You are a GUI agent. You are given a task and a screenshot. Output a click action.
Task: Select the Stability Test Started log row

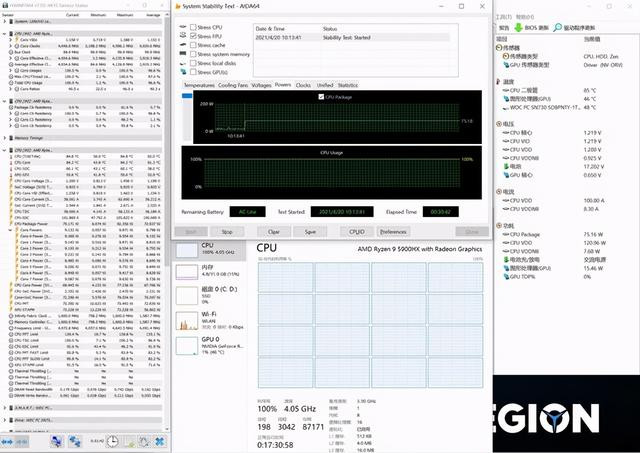pyautogui.click(x=352, y=38)
